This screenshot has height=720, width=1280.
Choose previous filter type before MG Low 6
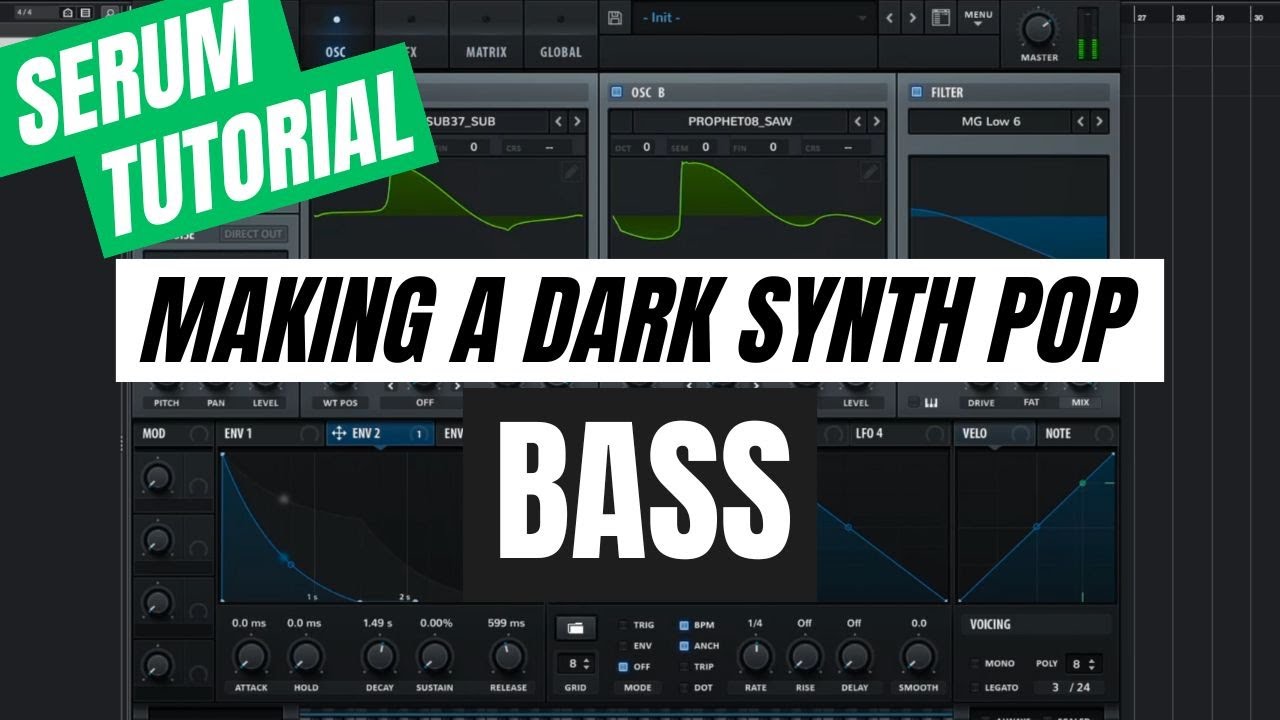[1080, 121]
